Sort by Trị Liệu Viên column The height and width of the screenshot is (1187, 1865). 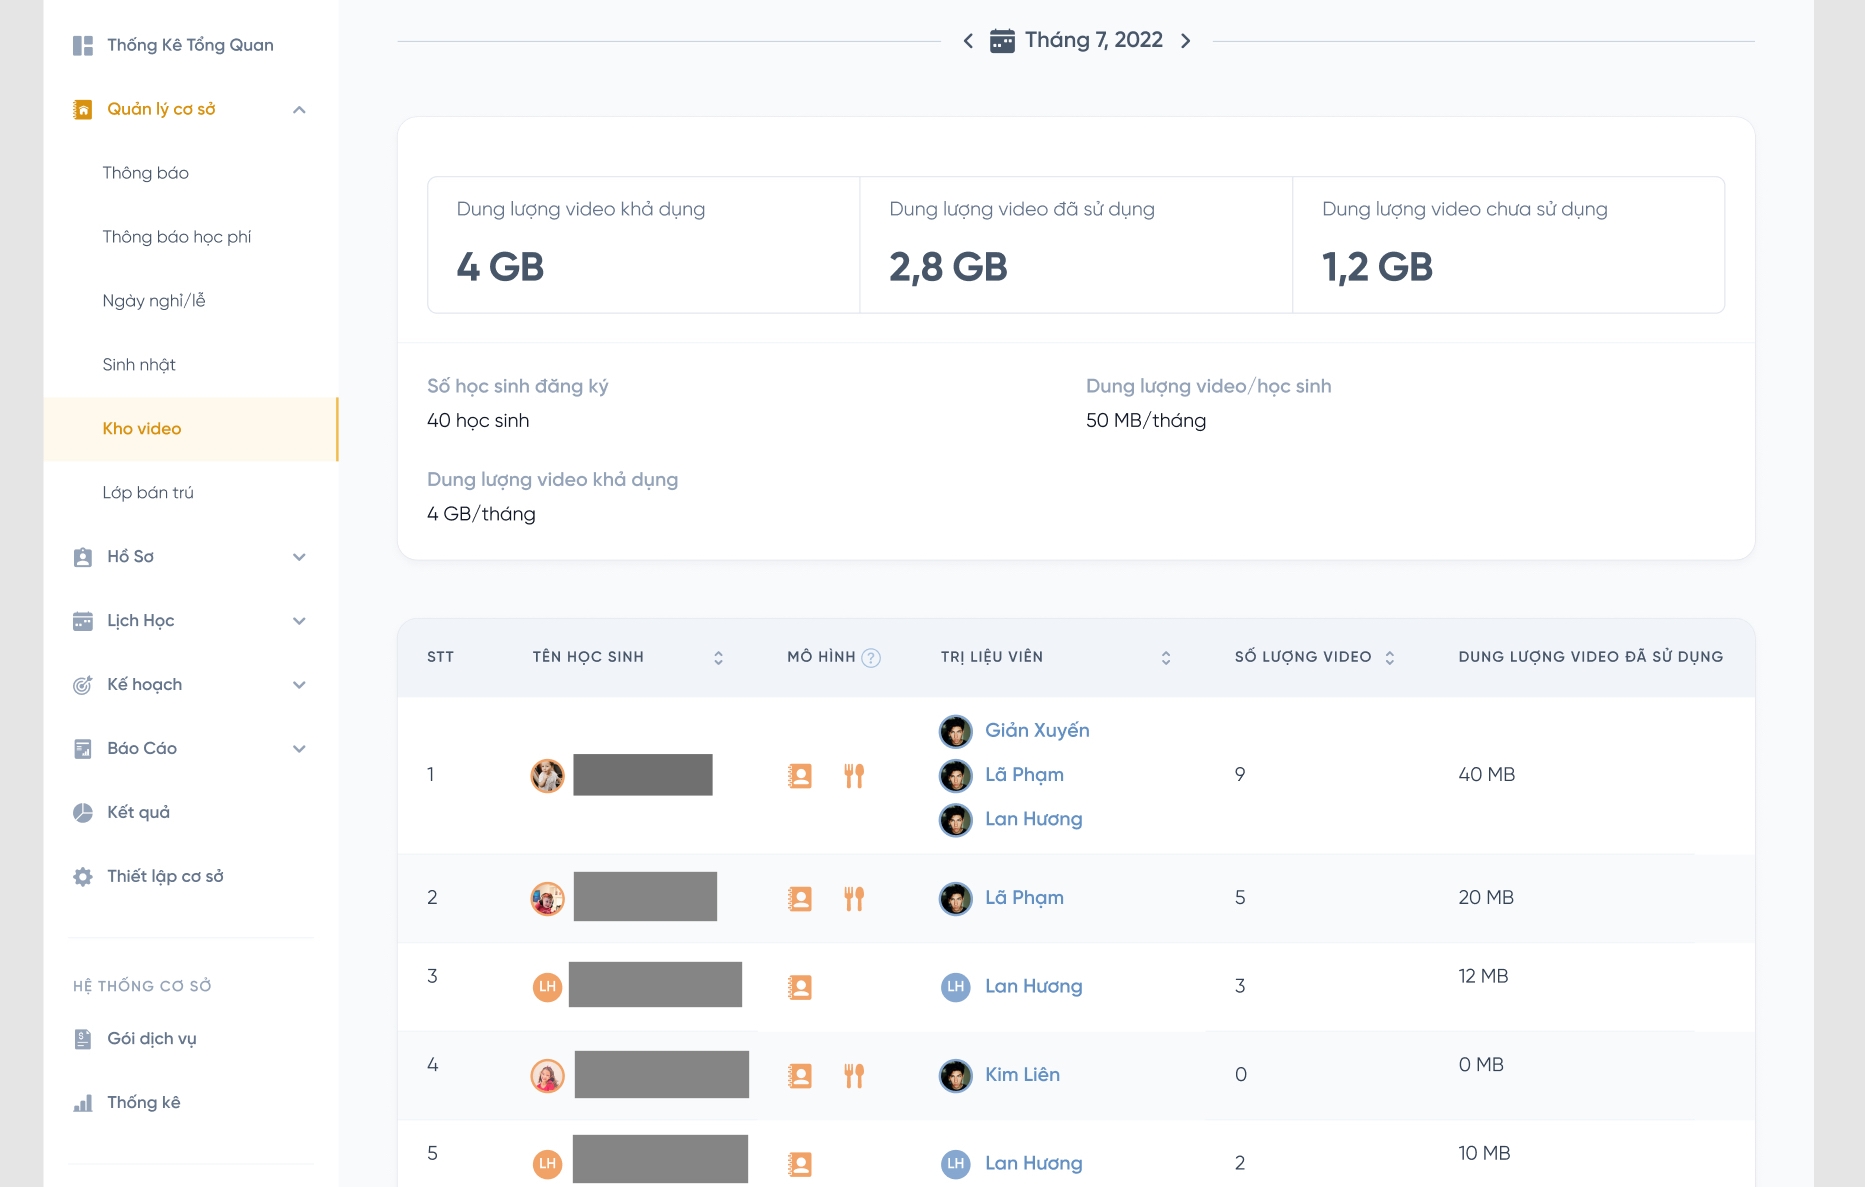(x=1166, y=658)
